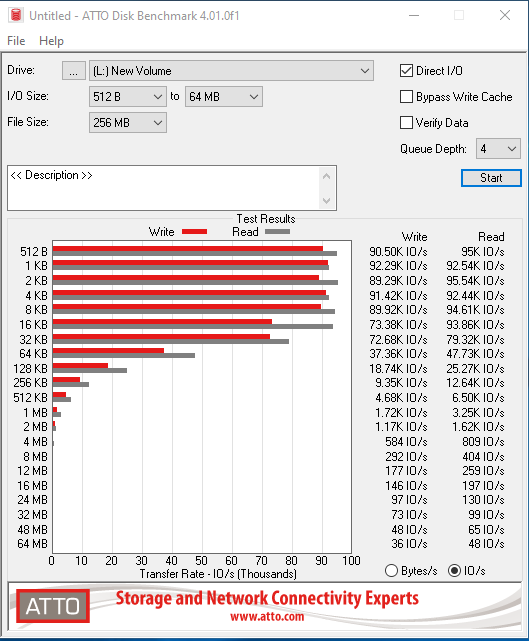
Task: Select the Bytes/s radio button
Action: tap(391, 571)
